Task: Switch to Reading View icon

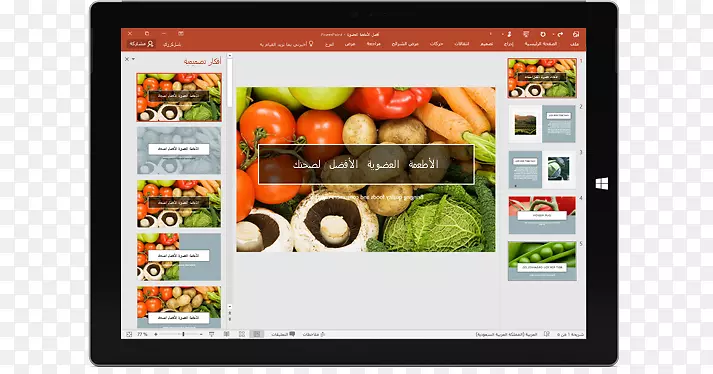Action: [226, 334]
